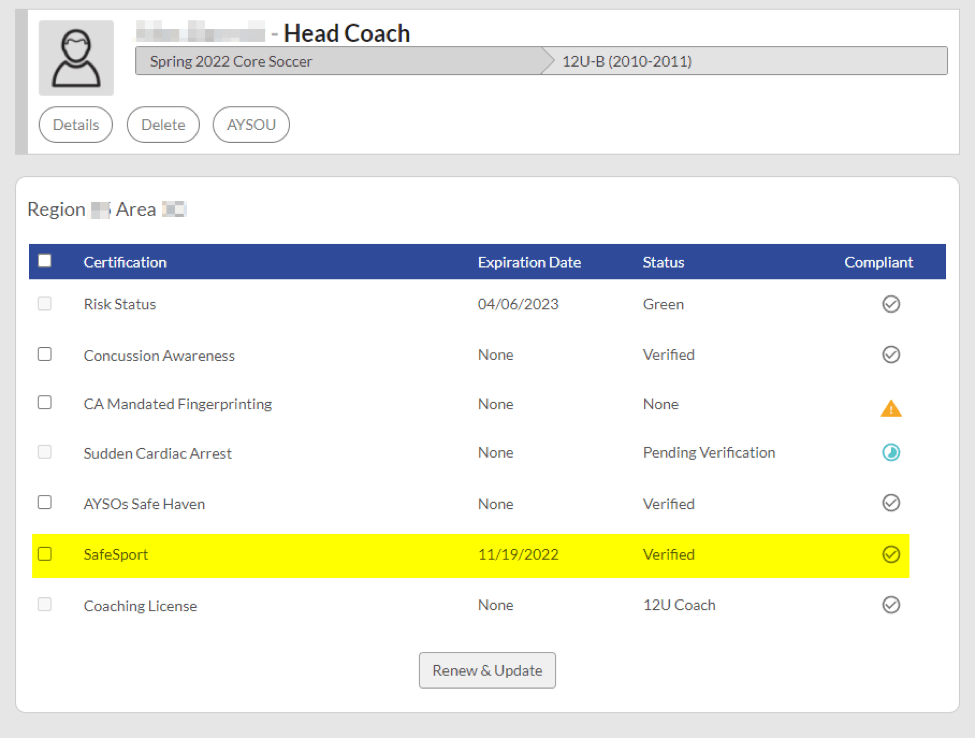Click the Green risk status value
975x738 pixels.
663,304
